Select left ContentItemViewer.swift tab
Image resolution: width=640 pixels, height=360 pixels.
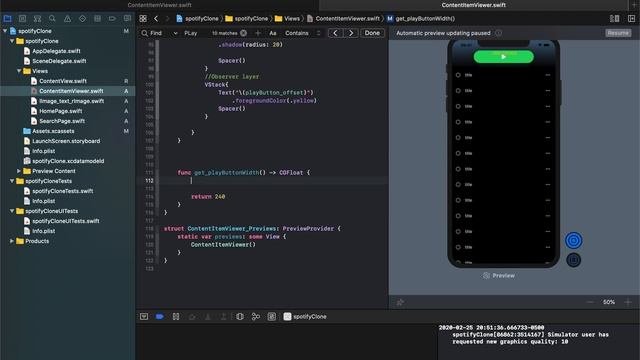[160, 5]
